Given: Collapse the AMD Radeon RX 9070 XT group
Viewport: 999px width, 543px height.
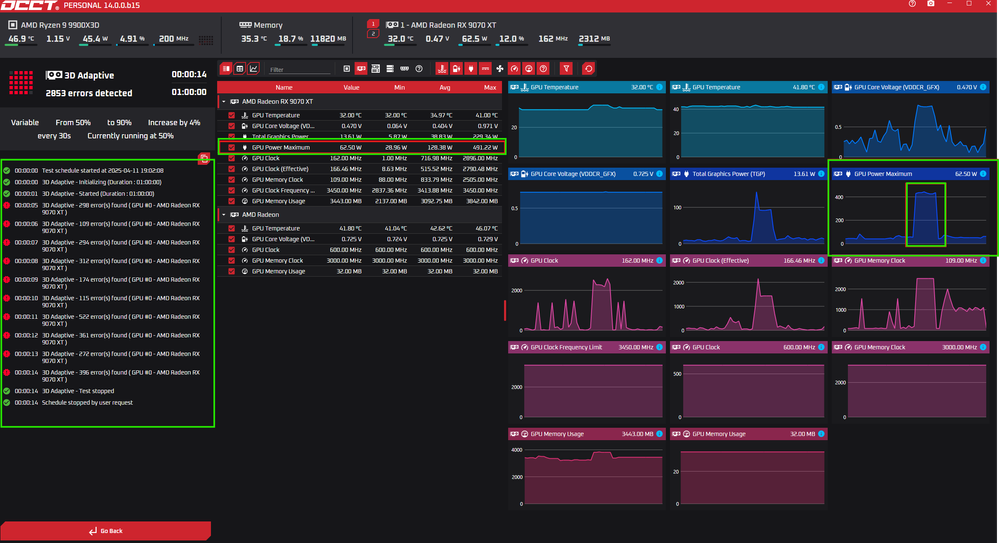Looking at the screenshot, I should (x=224, y=101).
